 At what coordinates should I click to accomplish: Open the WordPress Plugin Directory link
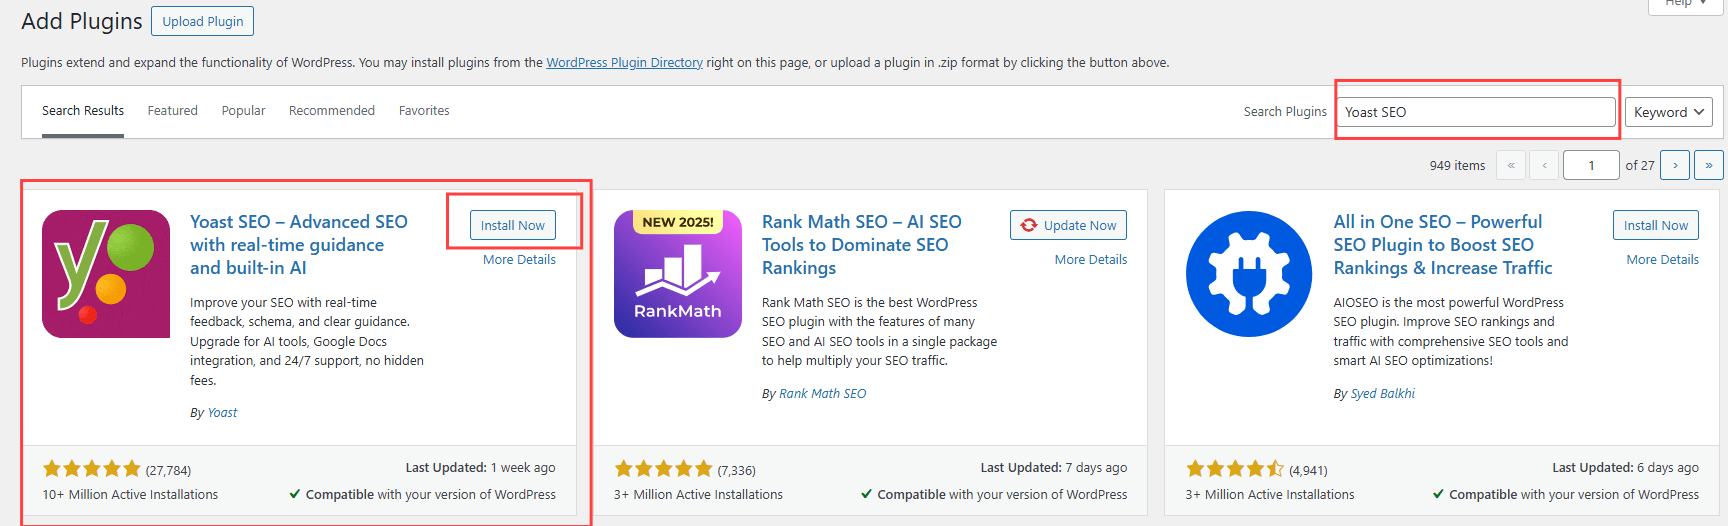pos(624,62)
